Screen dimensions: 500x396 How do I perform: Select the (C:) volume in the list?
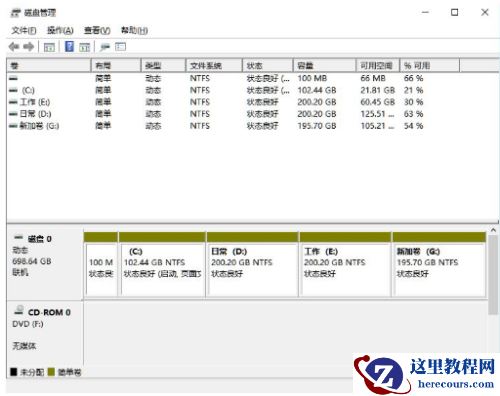click(22, 90)
